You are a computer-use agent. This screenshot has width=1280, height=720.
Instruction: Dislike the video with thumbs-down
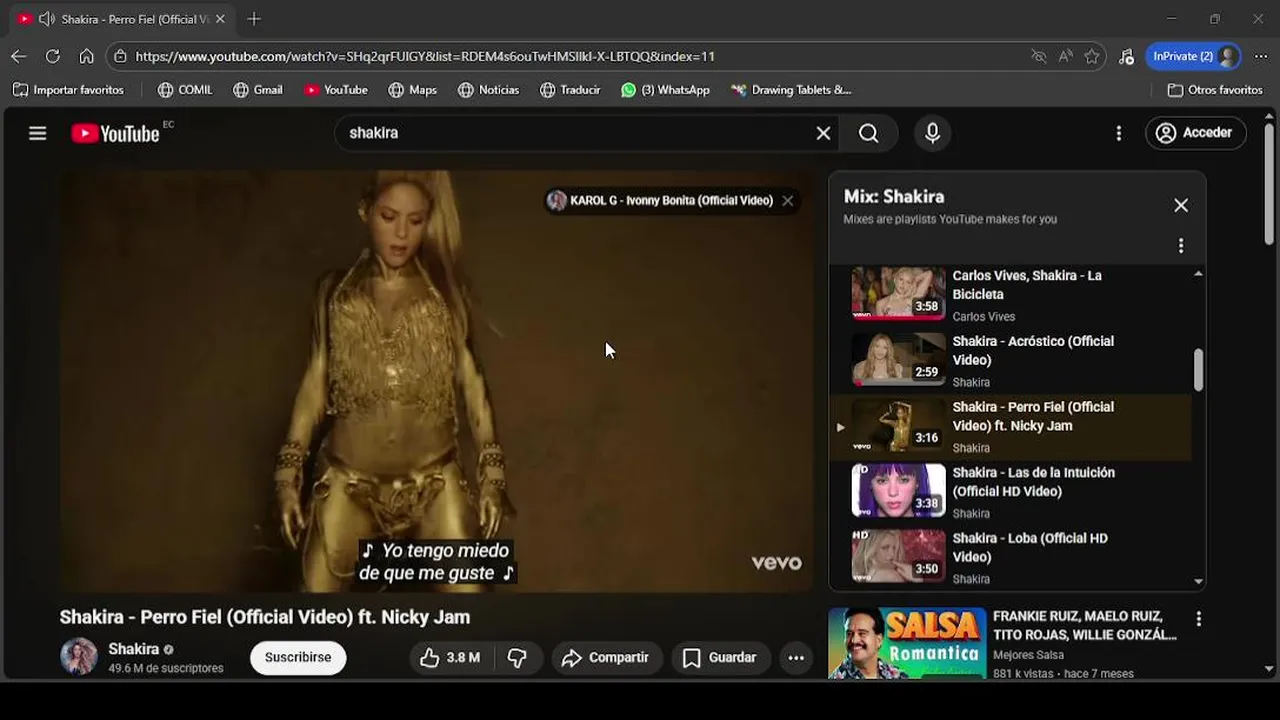pos(517,657)
